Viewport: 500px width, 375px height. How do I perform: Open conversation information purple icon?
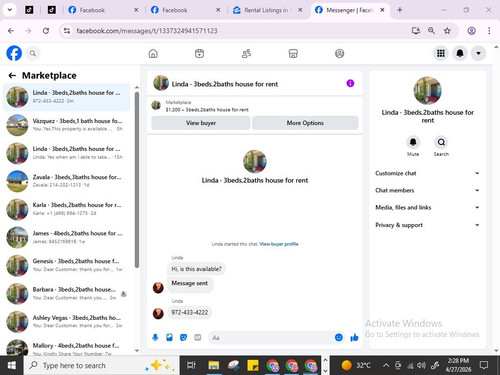click(x=350, y=83)
